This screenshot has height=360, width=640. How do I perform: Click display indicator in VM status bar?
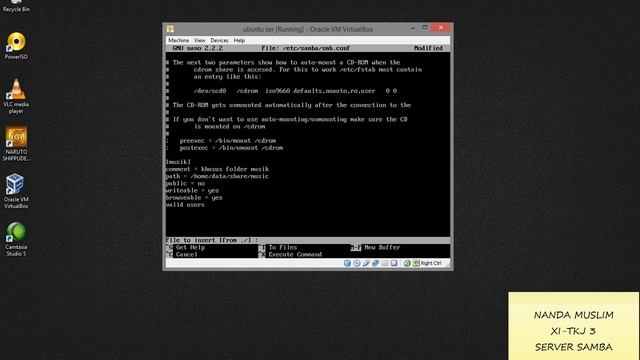pyautogui.click(x=394, y=263)
